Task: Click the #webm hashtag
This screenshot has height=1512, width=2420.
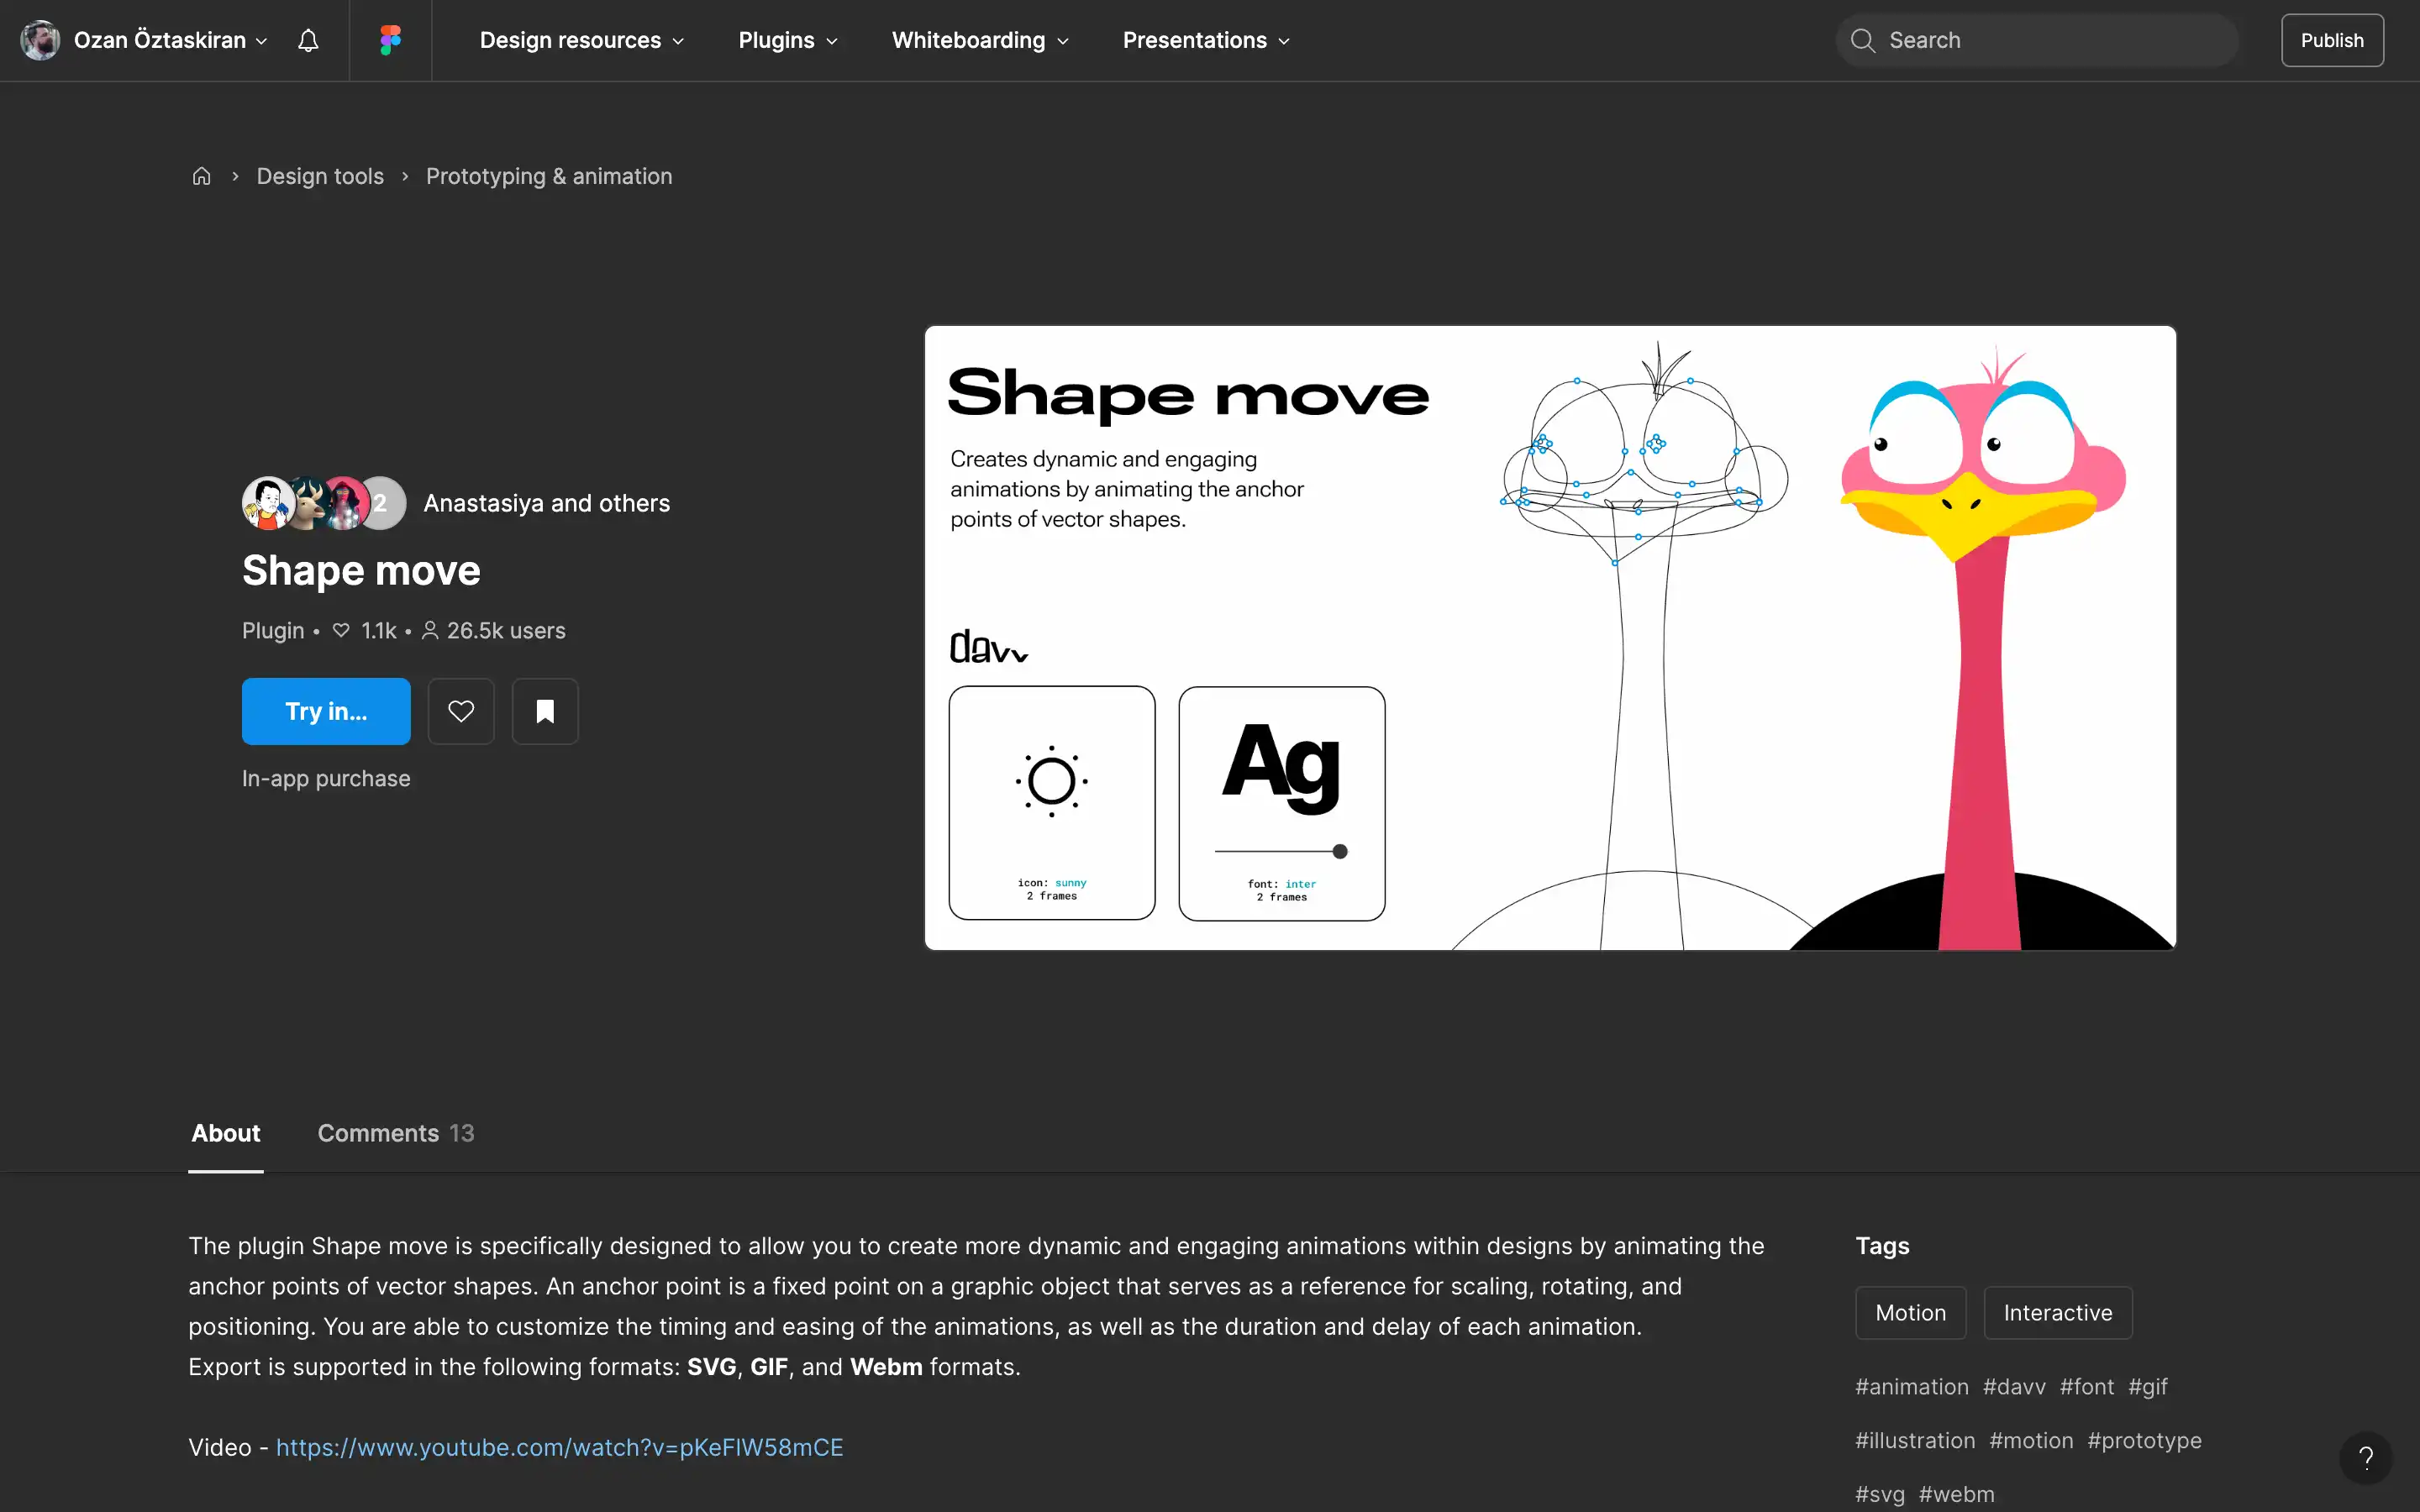Action: click(1956, 1494)
